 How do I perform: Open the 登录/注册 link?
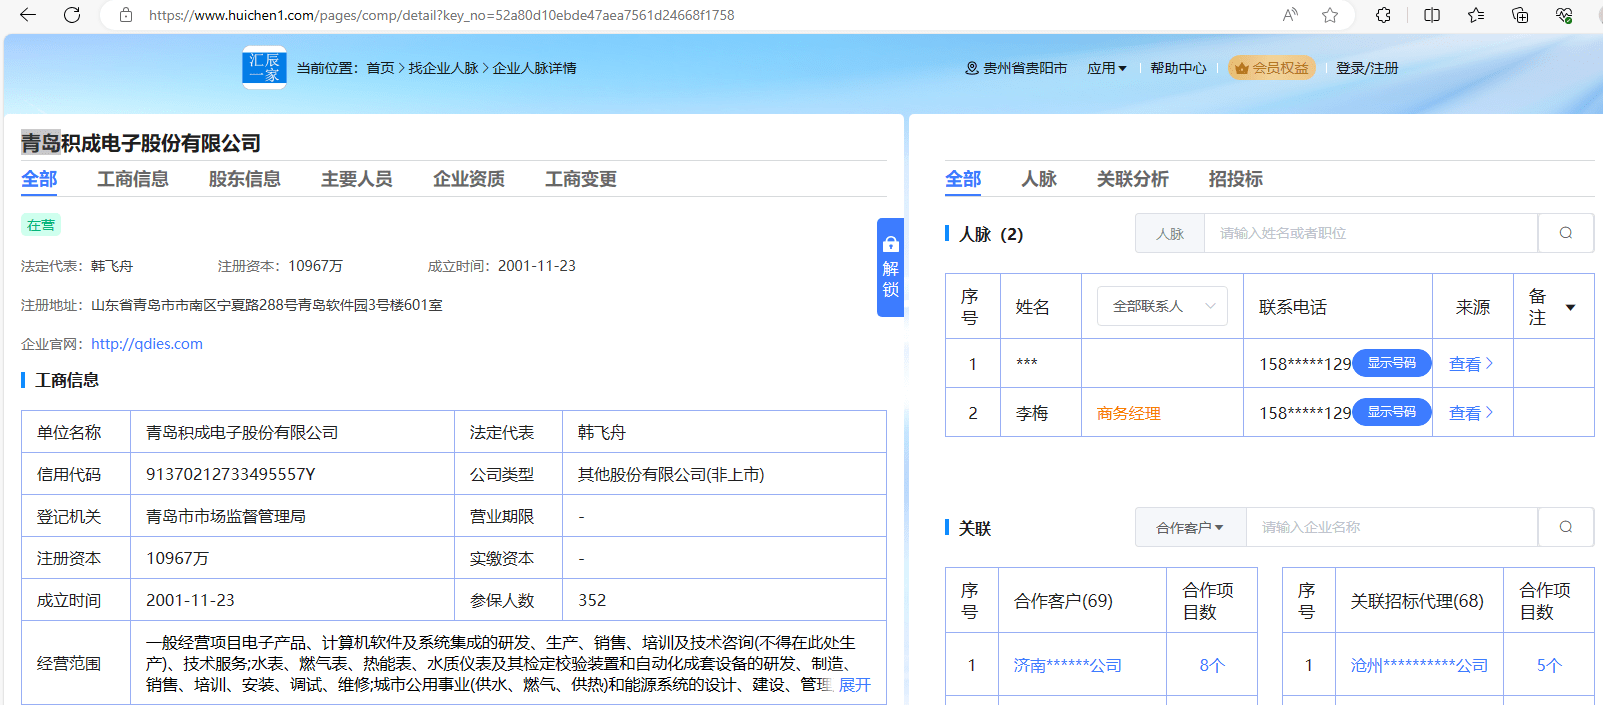(x=1367, y=68)
